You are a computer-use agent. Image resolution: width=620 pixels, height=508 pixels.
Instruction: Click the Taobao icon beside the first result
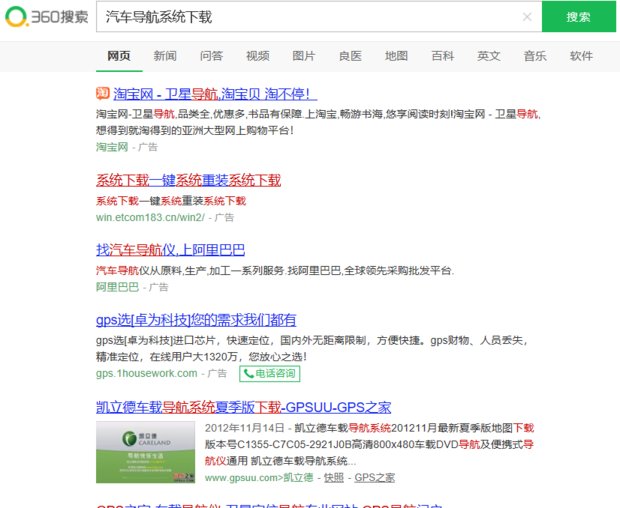103,93
